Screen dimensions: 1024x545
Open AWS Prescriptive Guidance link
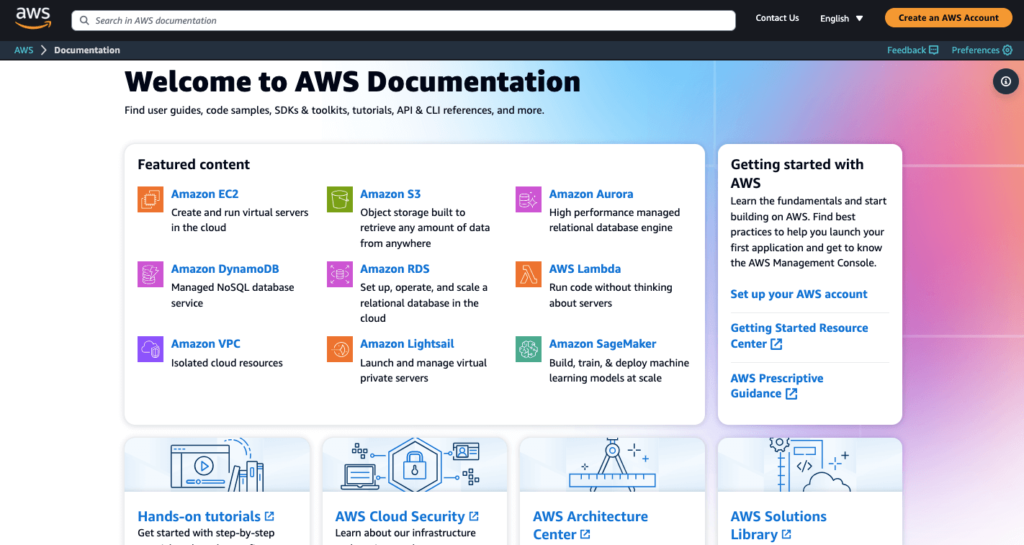(x=776, y=386)
